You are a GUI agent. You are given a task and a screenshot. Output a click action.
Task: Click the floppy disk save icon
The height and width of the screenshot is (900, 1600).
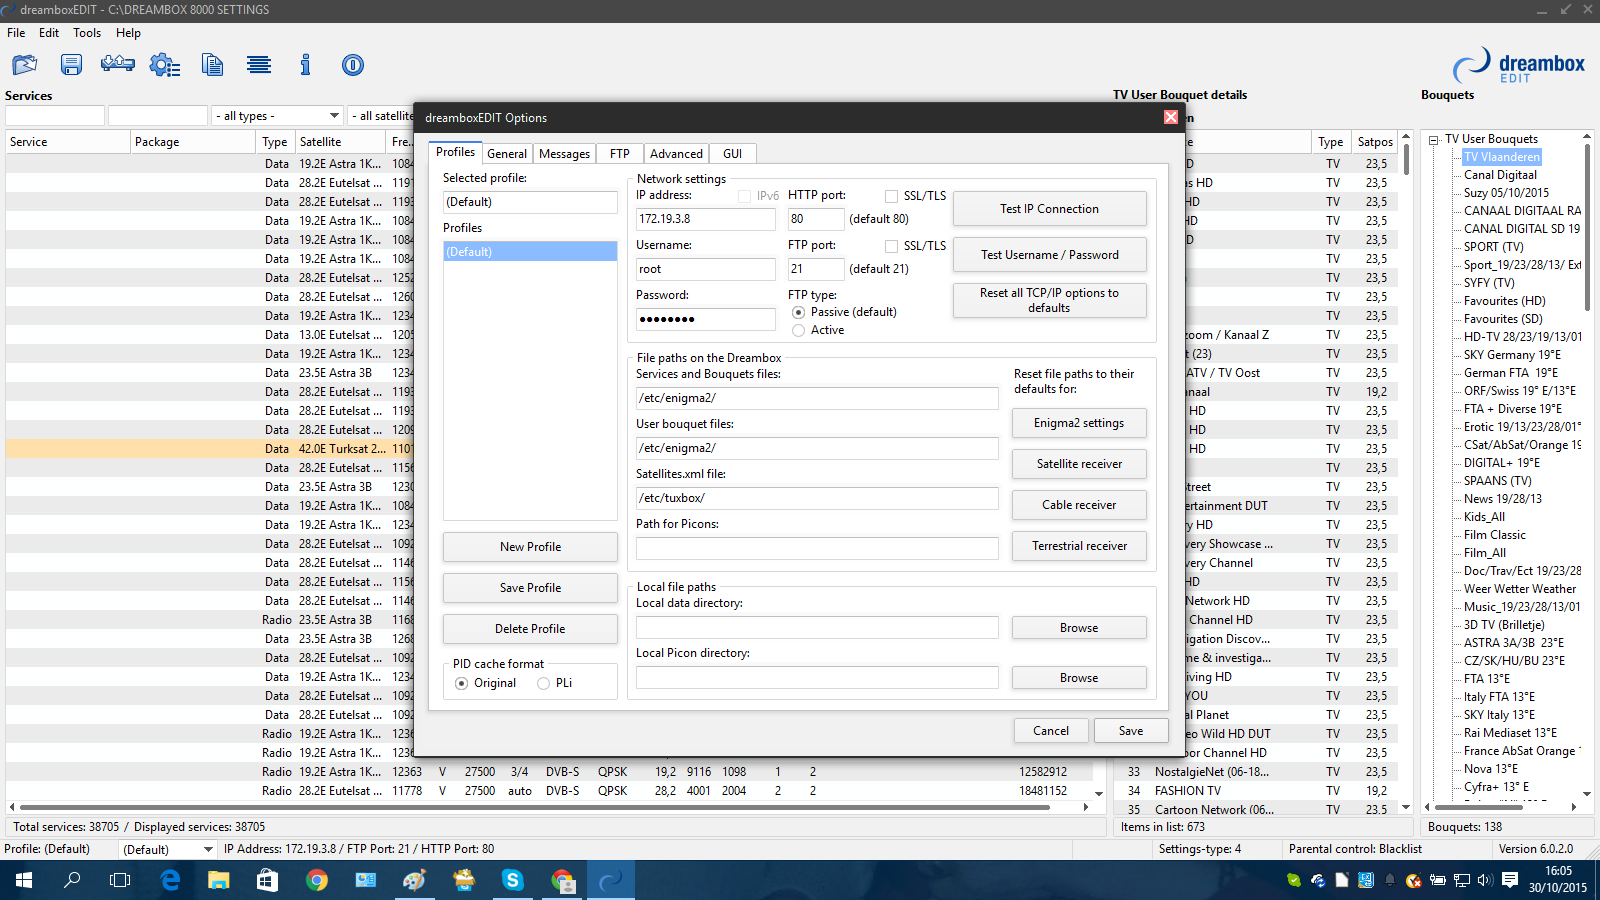pos(71,65)
